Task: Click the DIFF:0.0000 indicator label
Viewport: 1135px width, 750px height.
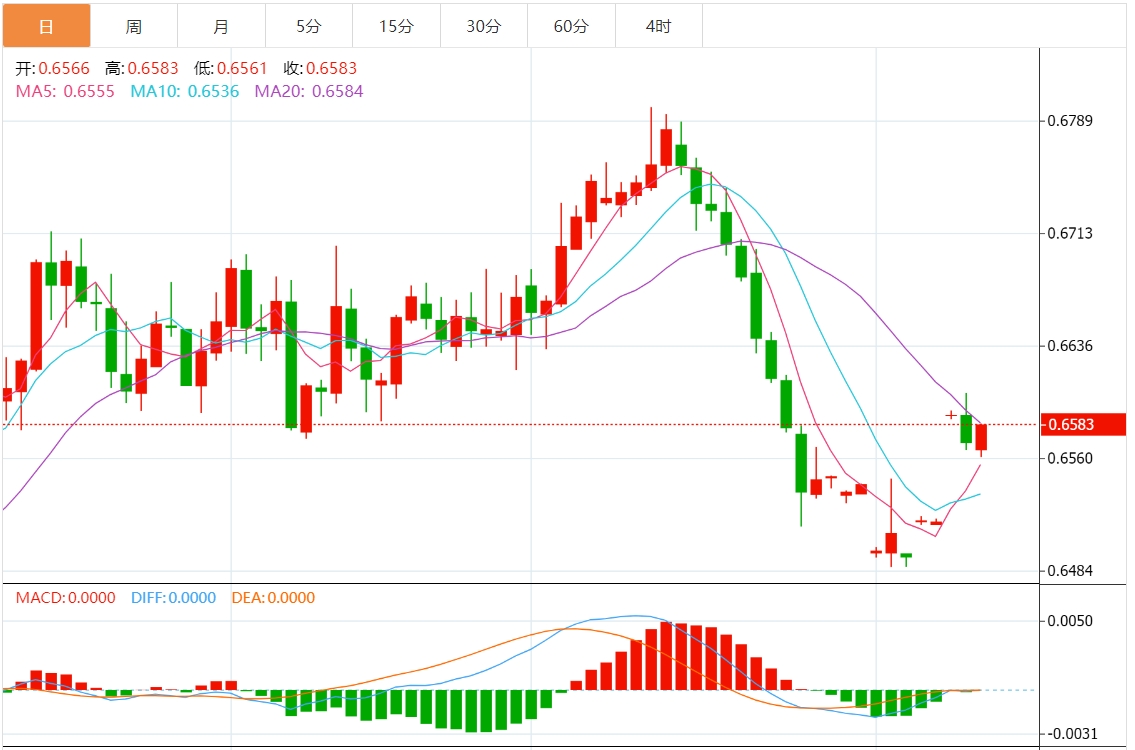Action: [174, 597]
